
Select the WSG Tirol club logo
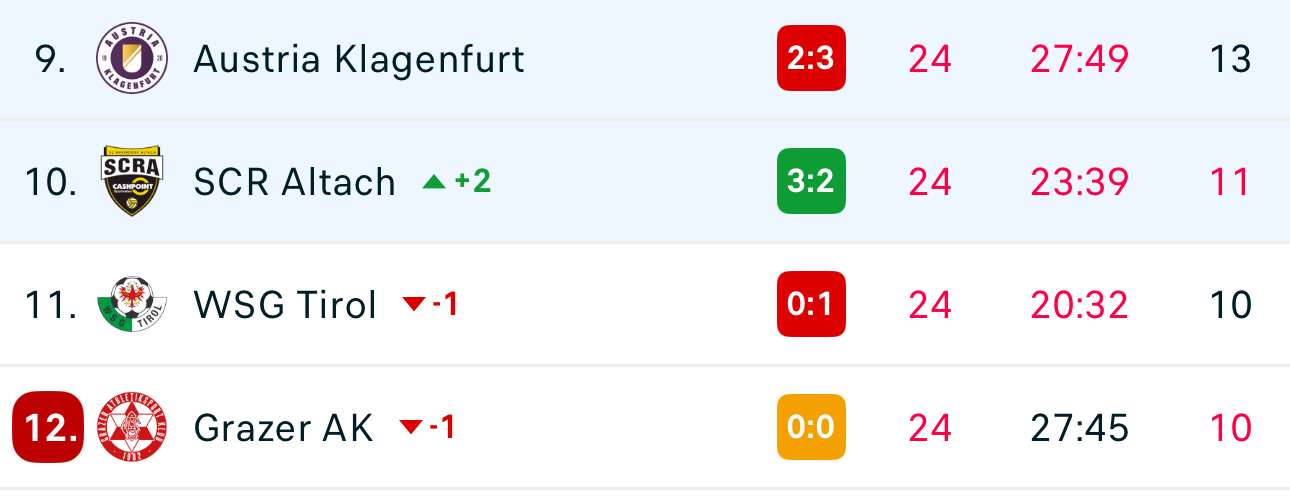click(x=132, y=304)
